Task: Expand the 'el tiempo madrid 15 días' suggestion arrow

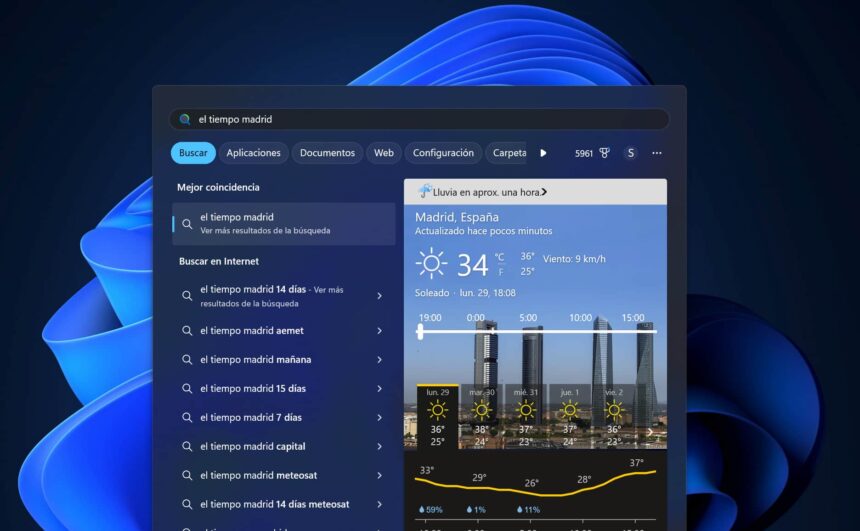Action: [380, 388]
